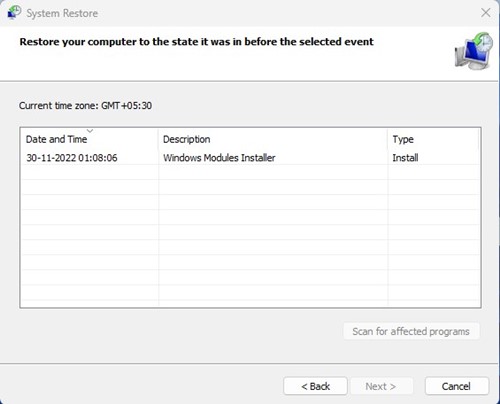Click divider between Date and Description columns
The height and width of the screenshot is (404, 500).
pyautogui.click(x=158, y=139)
